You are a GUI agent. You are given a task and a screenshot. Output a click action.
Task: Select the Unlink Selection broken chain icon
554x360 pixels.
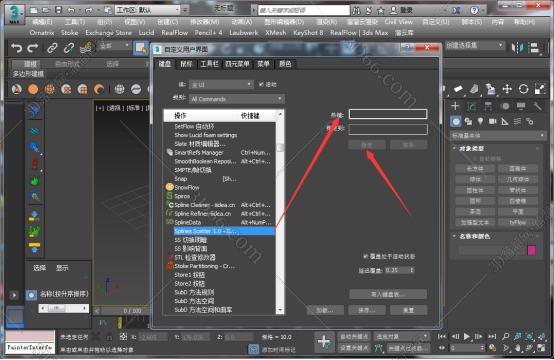point(69,48)
